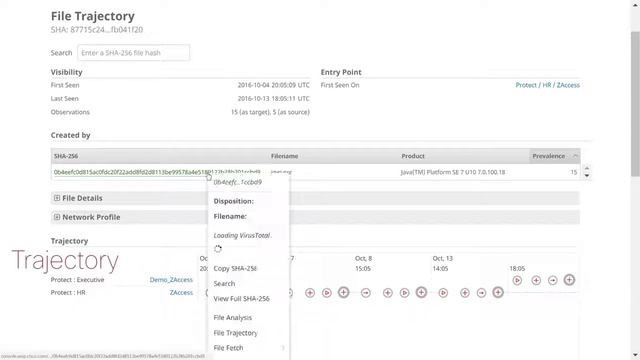Click the Protect : HR row label

(68, 293)
